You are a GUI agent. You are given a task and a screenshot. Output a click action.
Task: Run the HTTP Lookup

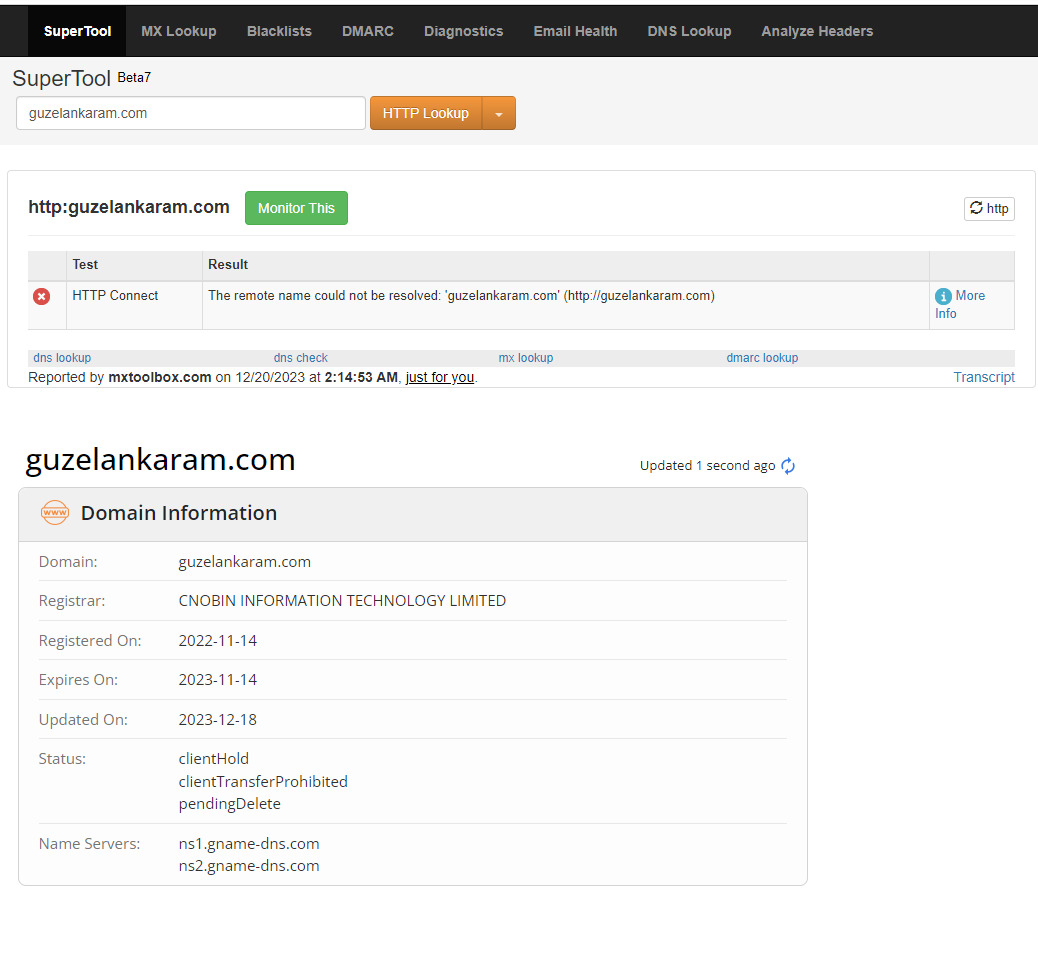[x=425, y=113]
